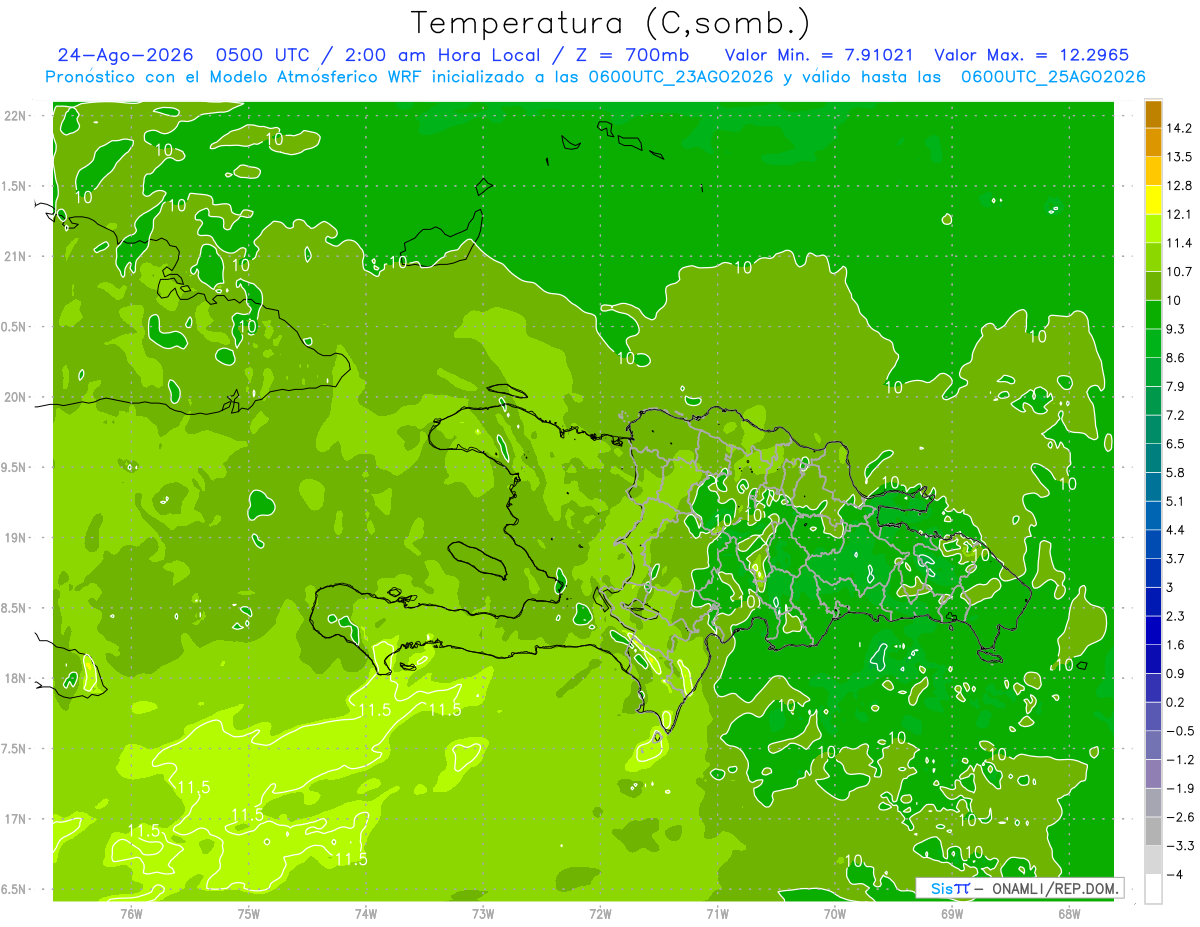Pick the brown swatch above 14.2
1200x927 pixels.
coord(1153,114)
